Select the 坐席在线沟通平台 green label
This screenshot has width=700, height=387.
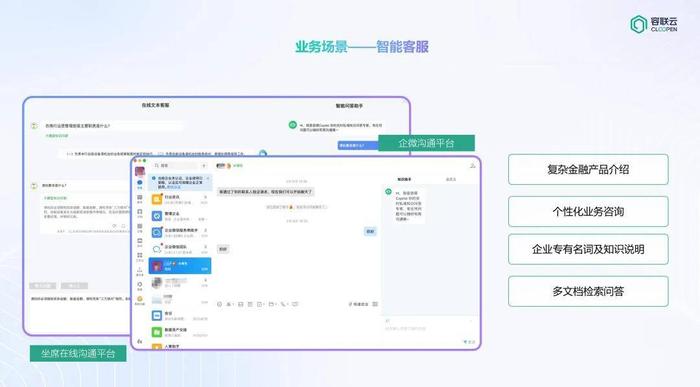pos(78,354)
